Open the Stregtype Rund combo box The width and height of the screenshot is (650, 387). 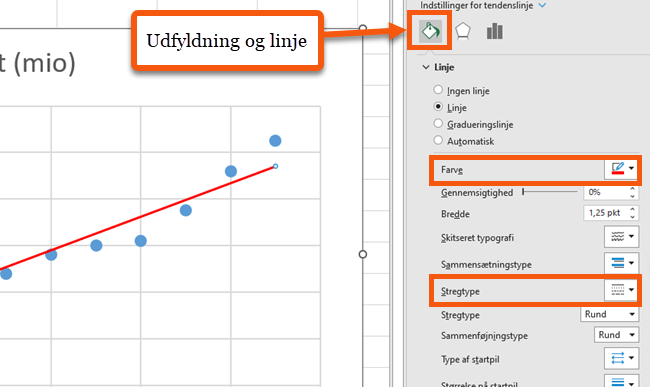pos(609,314)
